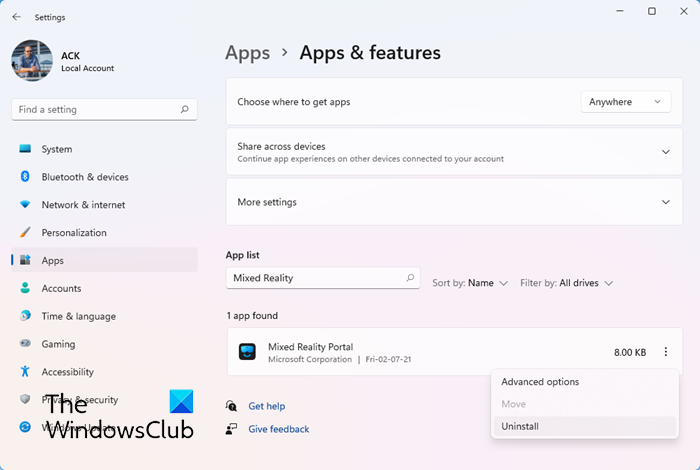Click the search icon in app list box
This screenshot has width=700, height=470.
coord(410,278)
